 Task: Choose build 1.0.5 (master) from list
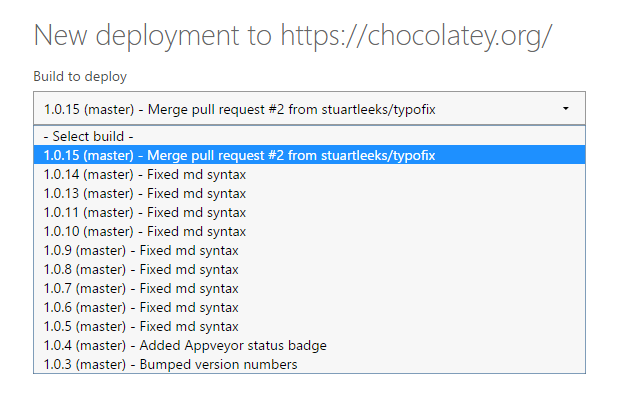coord(141,326)
